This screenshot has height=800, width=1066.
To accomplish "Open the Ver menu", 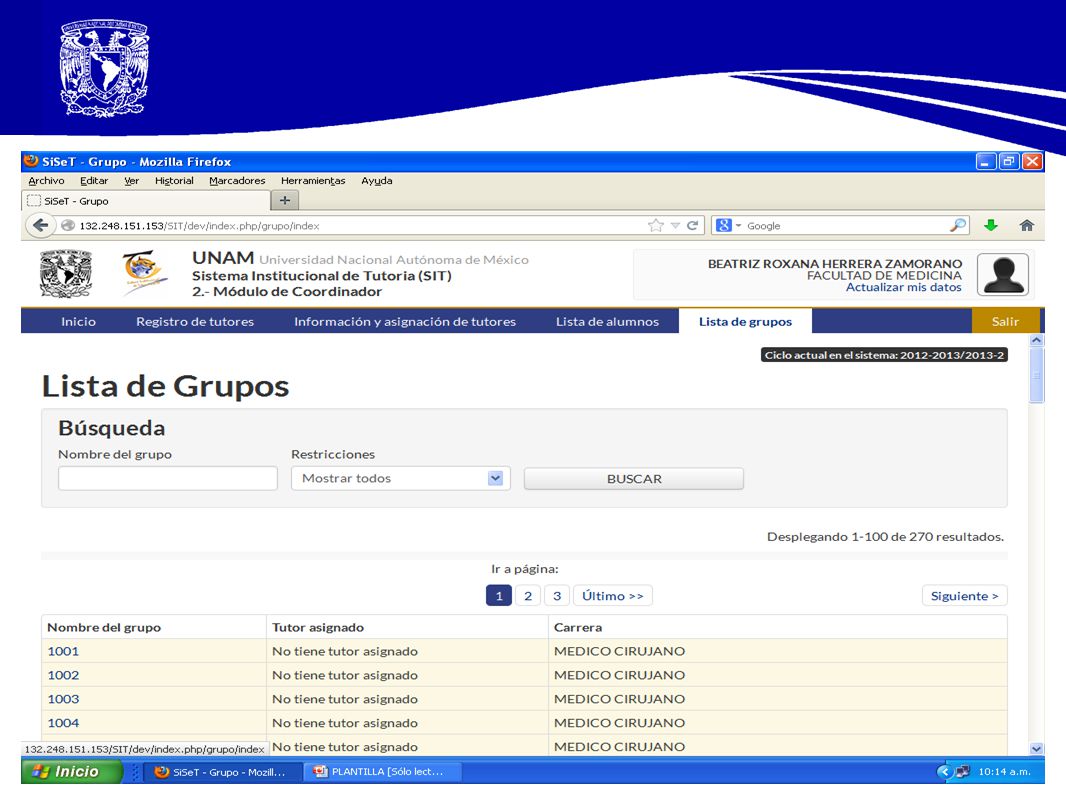I will point(131,181).
